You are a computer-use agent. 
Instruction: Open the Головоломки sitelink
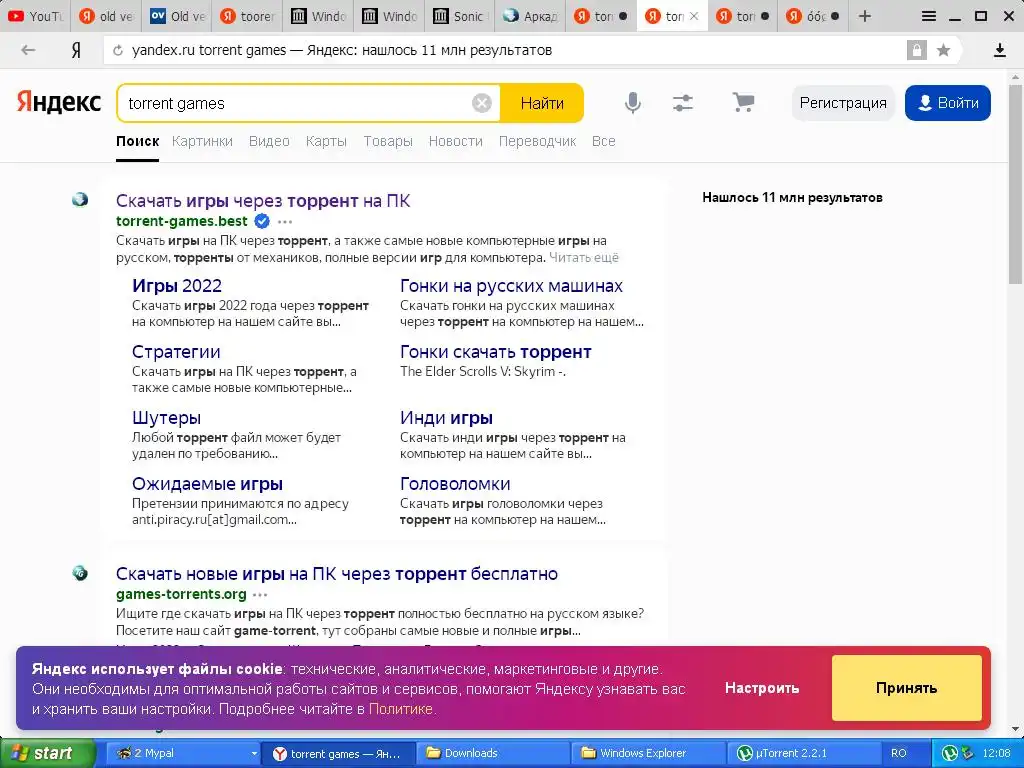(455, 483)
